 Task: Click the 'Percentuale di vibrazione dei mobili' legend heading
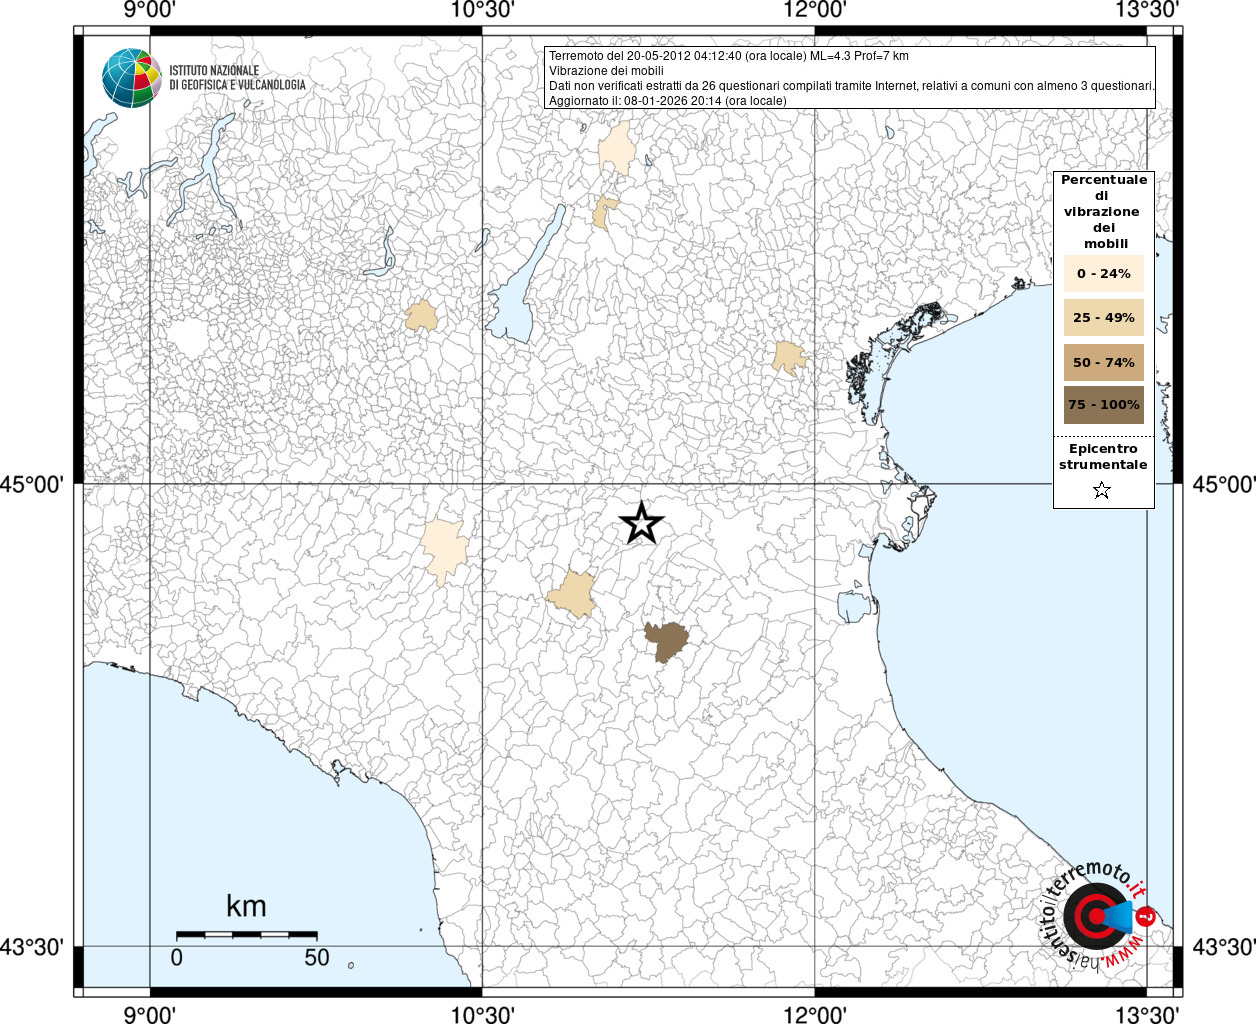coord(1104,212)
